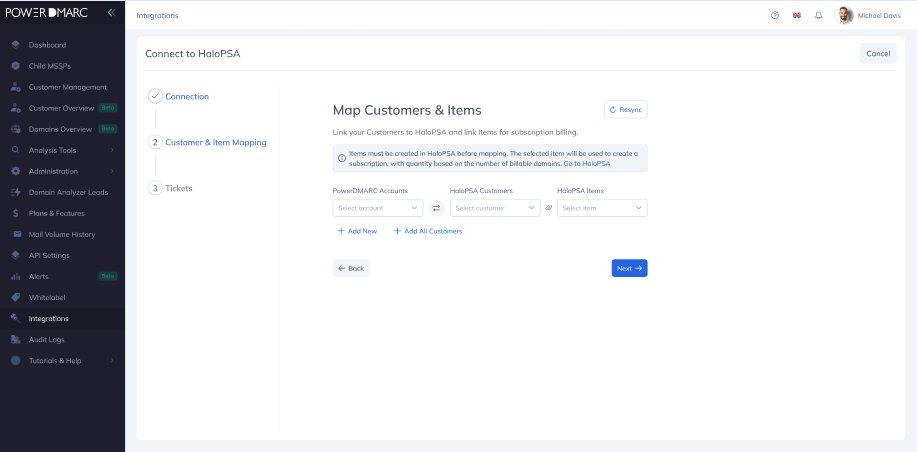Click the Domains Overview sidebar icon

coord(16,129)
